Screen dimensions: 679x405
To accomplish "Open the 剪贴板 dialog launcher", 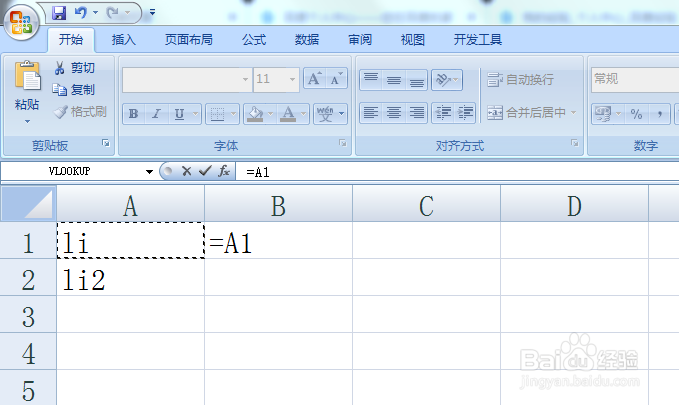I will coord(106,143).
